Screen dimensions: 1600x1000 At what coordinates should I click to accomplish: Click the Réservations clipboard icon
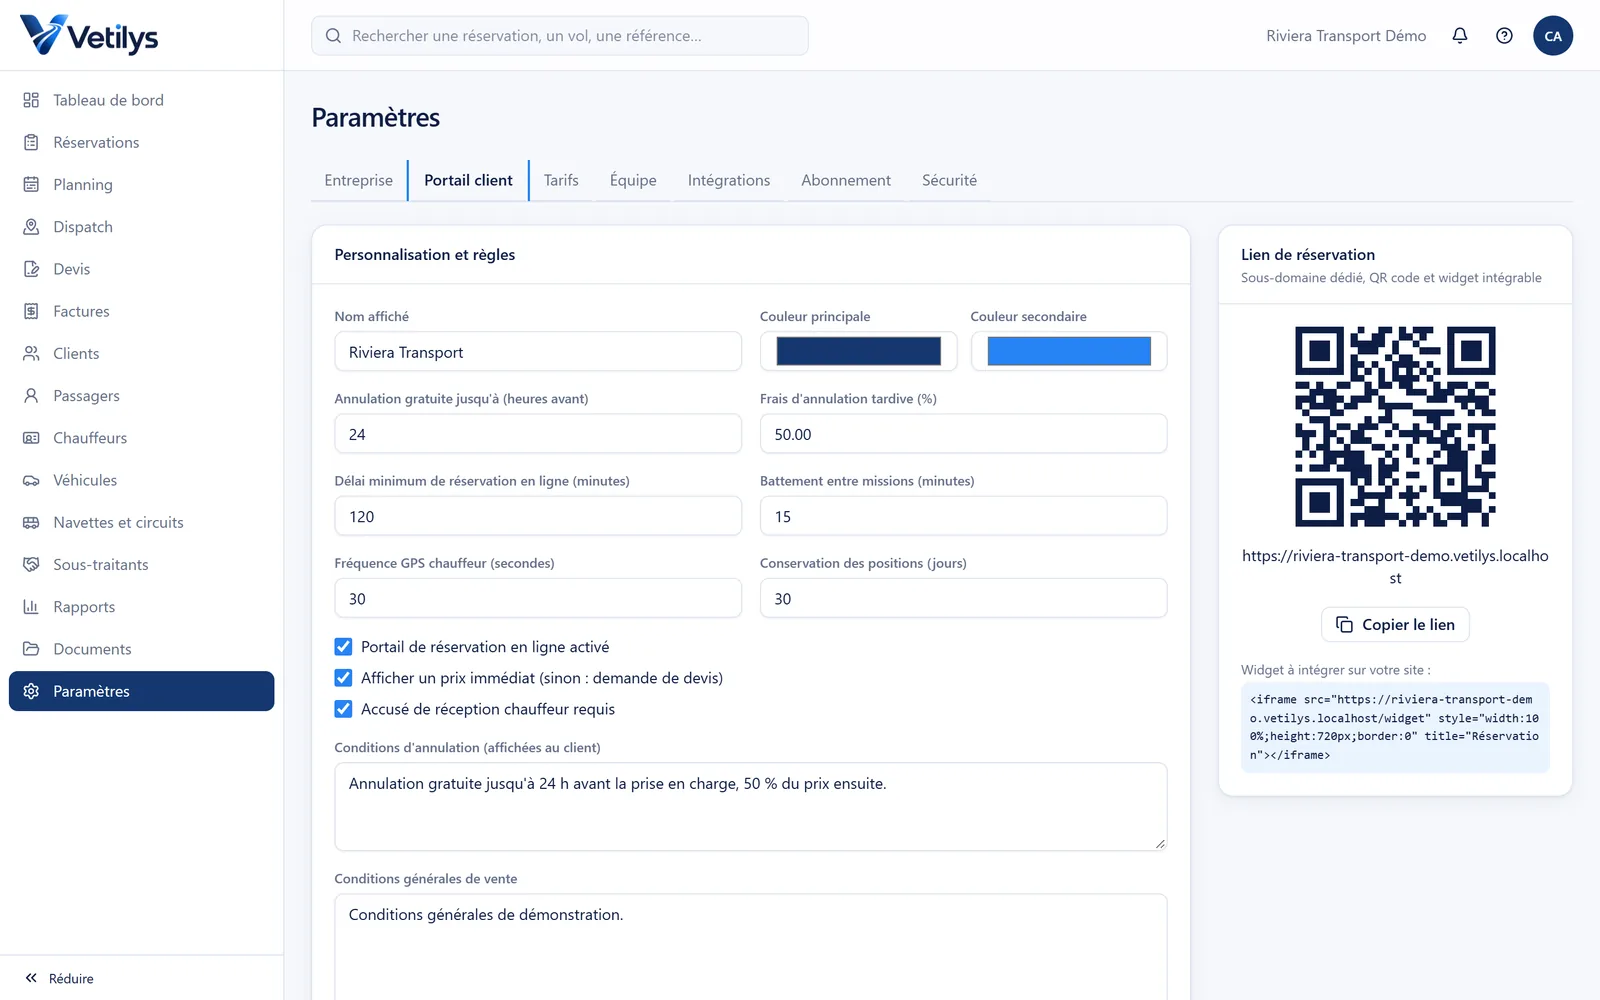(x=31, y=142)
